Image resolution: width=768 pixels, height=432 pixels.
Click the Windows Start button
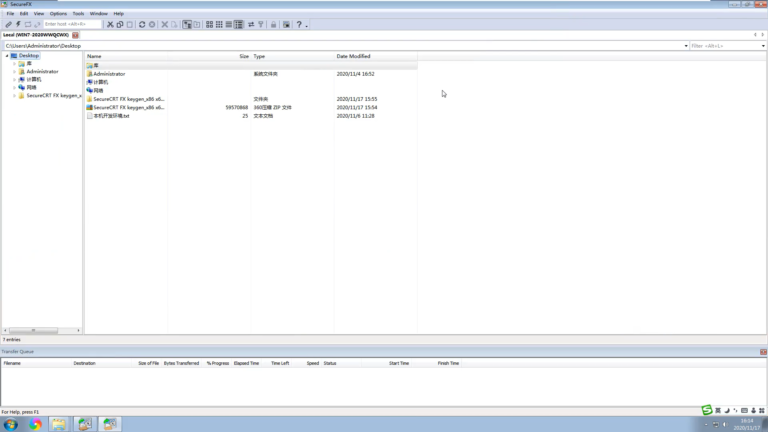[x=11, y=424]
